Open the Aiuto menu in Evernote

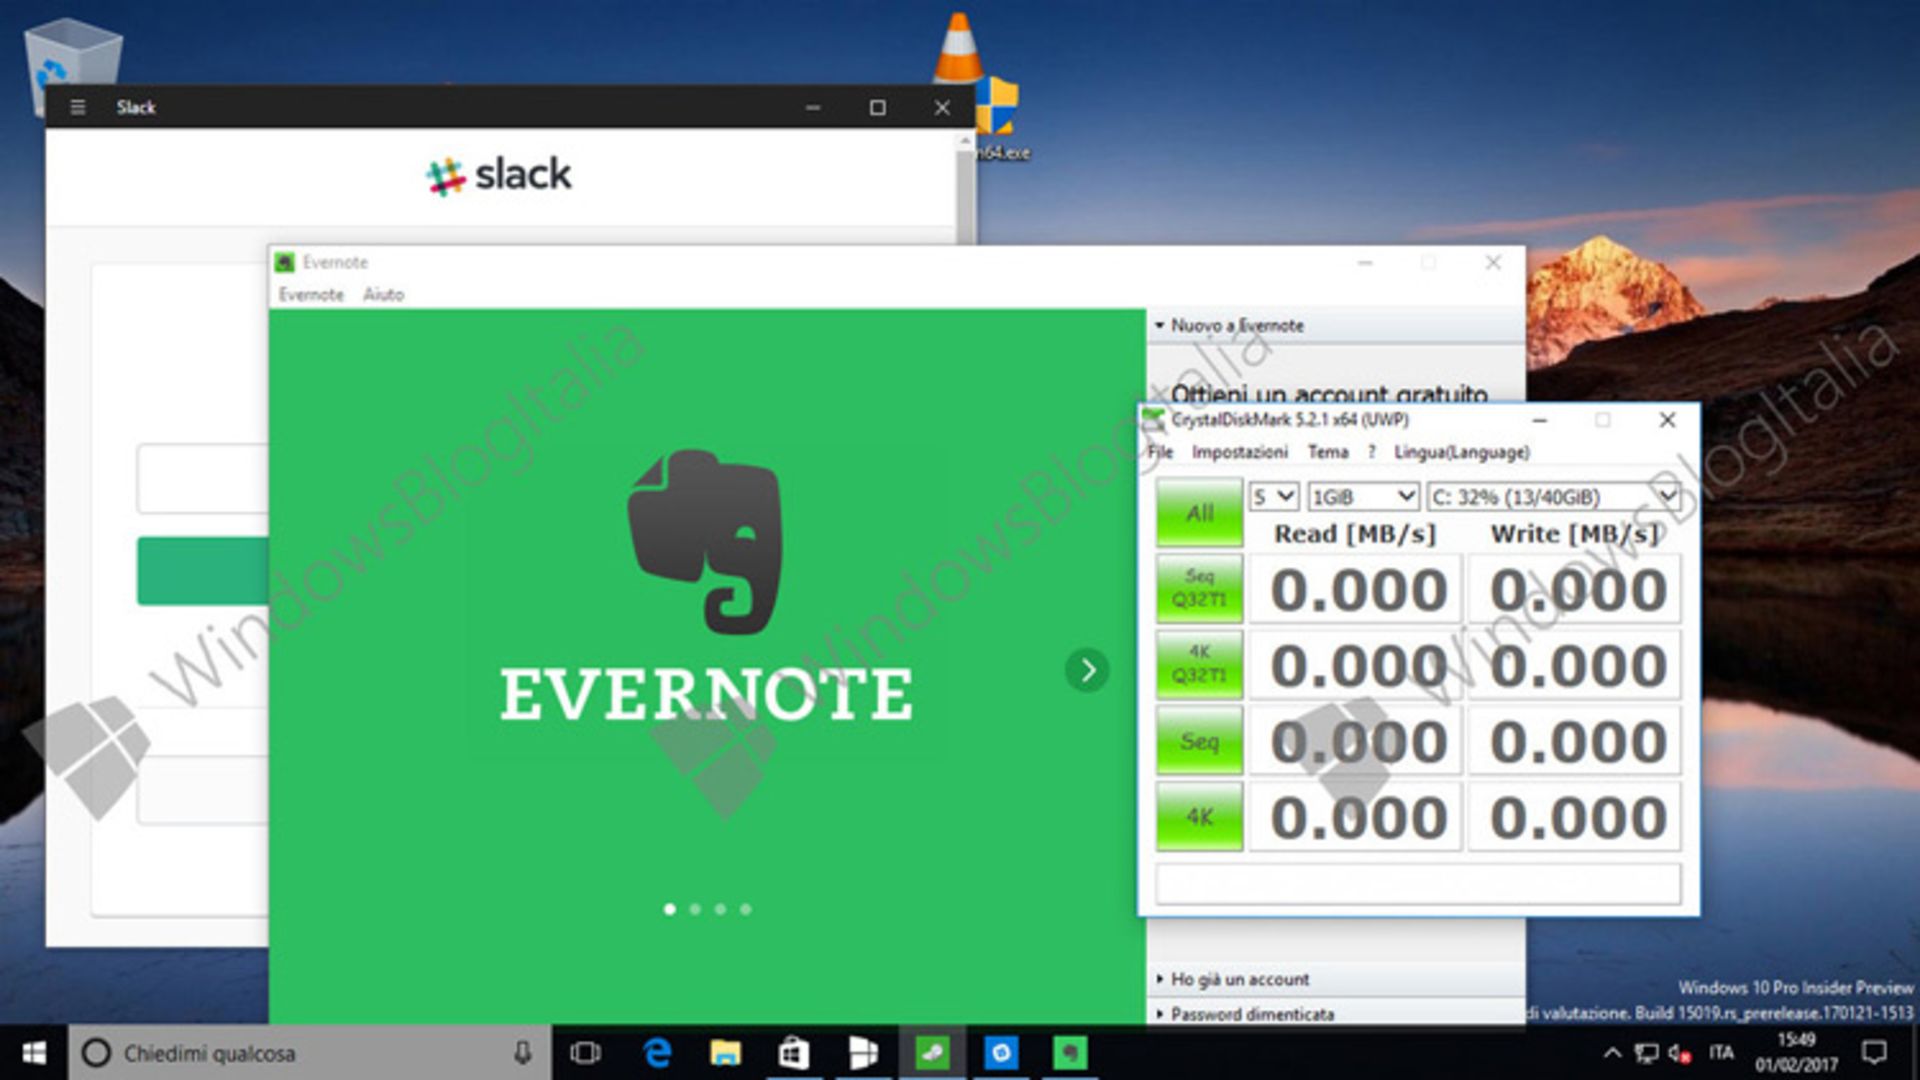click(383, 294)
